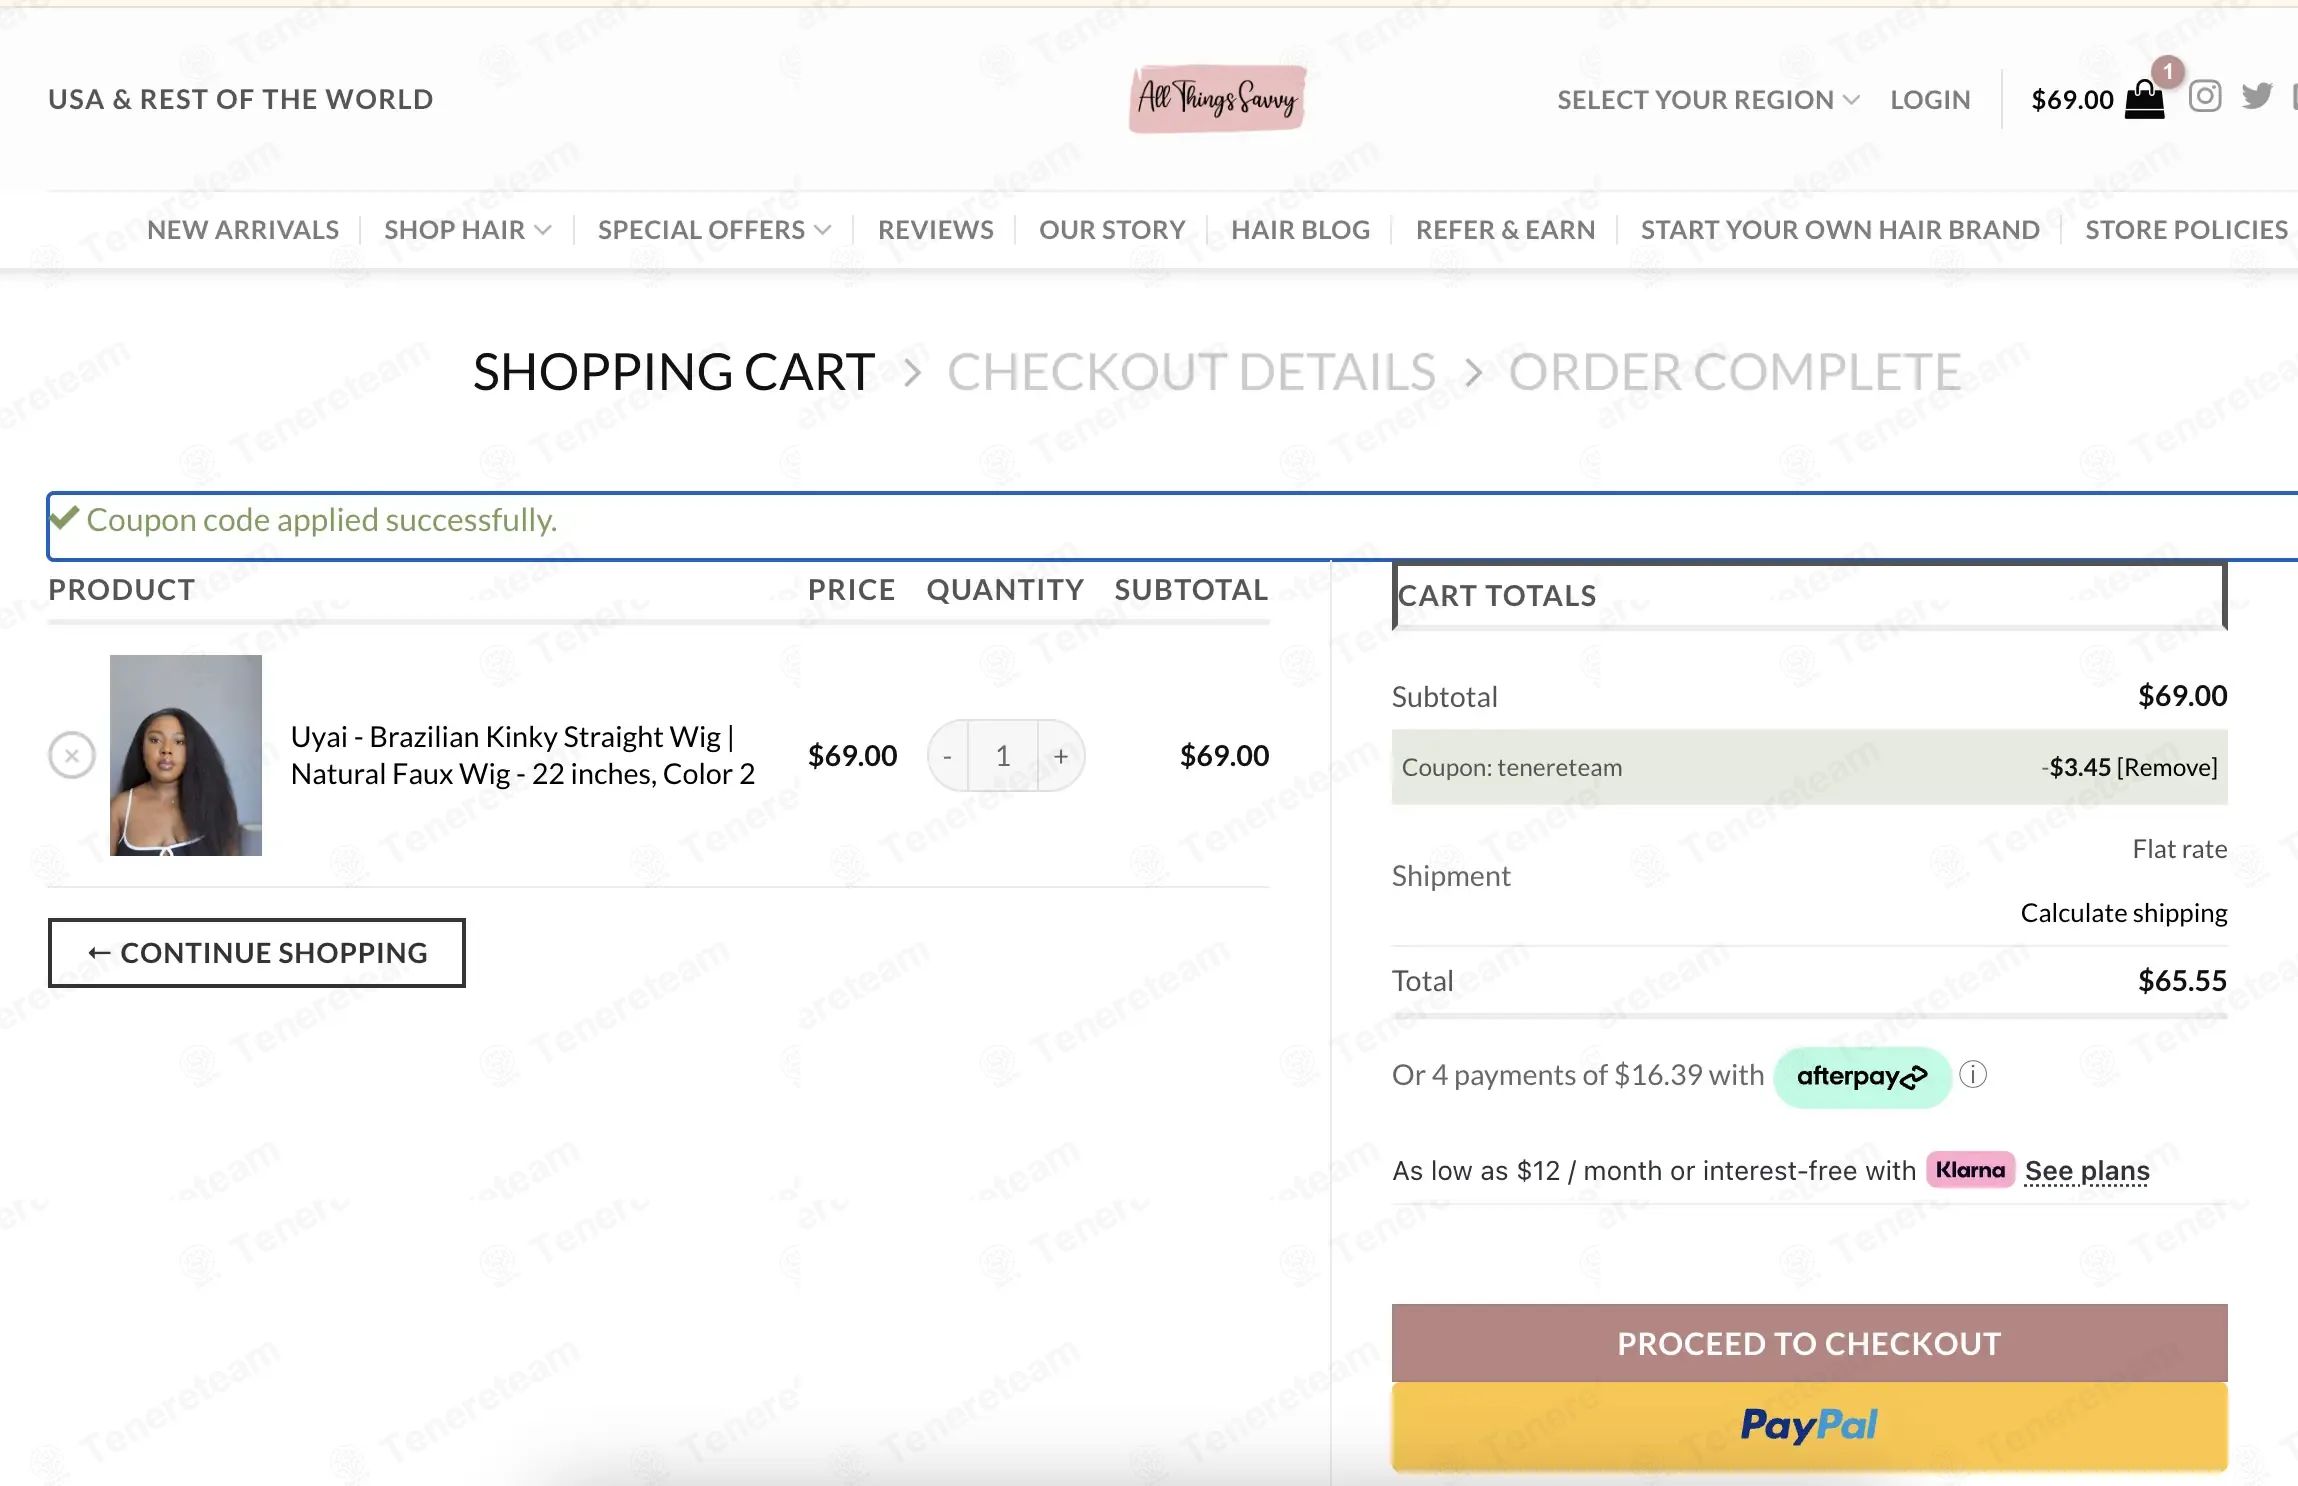Expand the Special Offers menu
The height and width of the screenshot is (1486, 2298).
click(x=714, y=230)
